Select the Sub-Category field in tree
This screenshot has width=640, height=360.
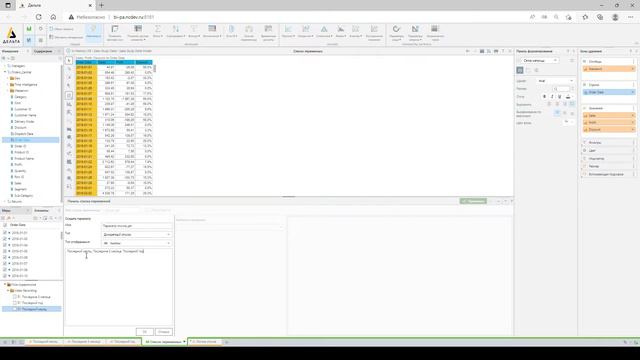(24, 196)
